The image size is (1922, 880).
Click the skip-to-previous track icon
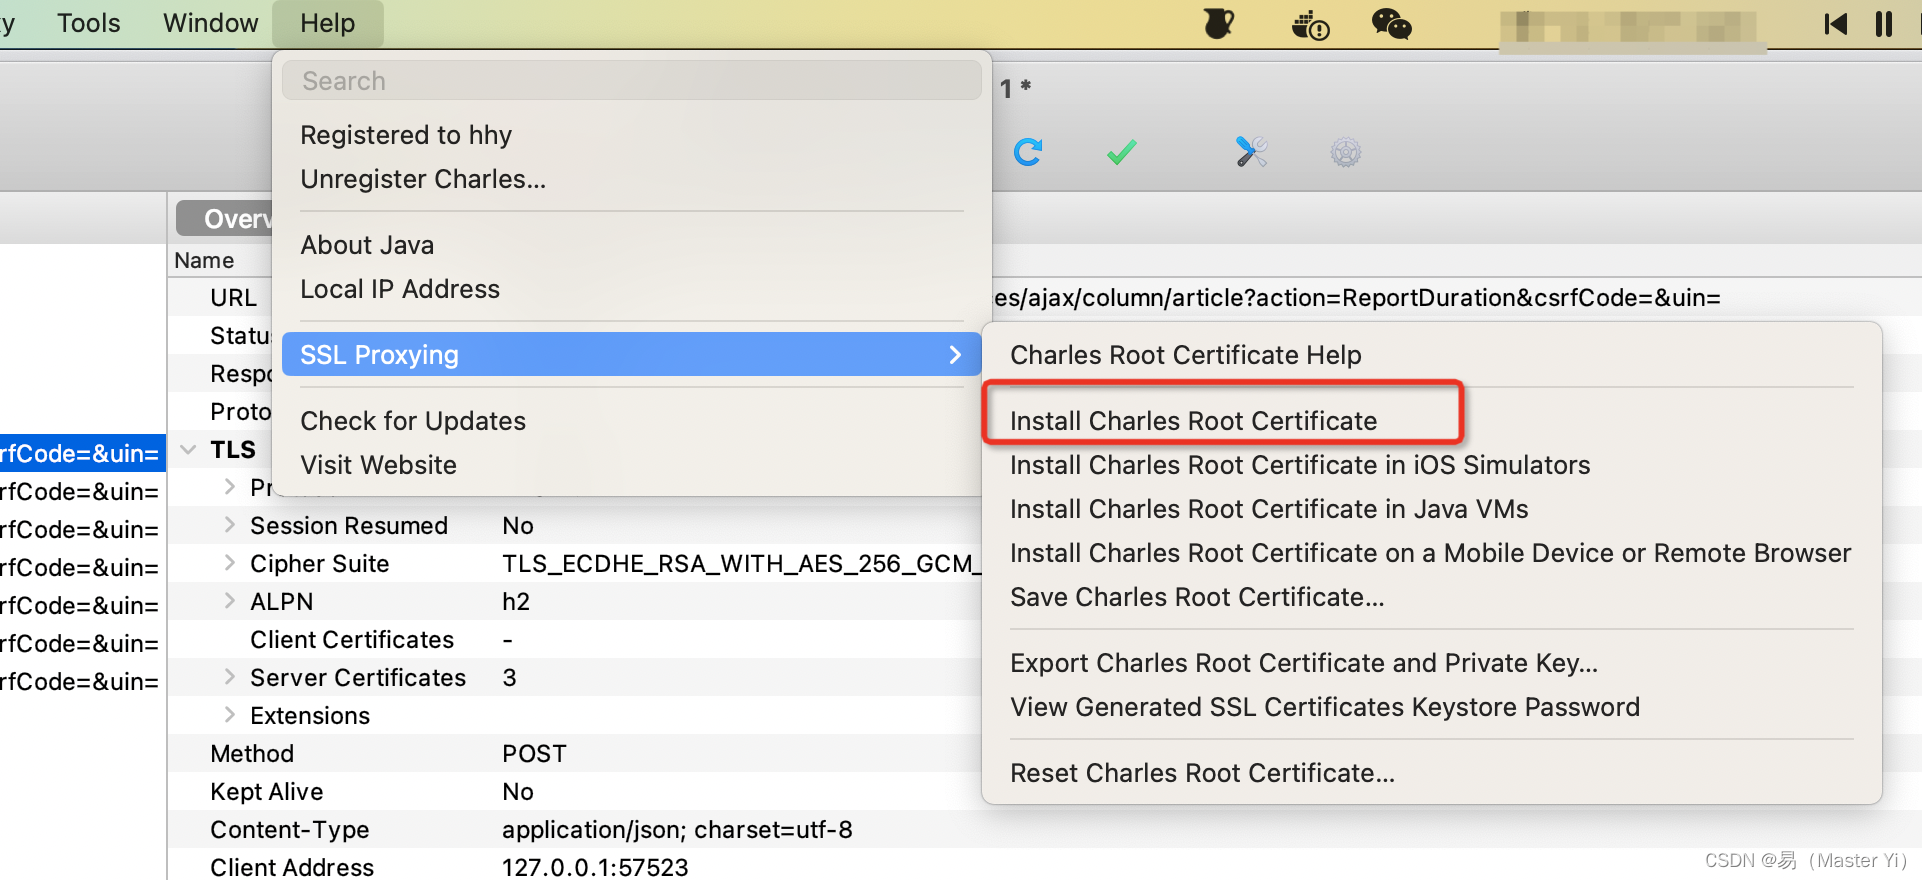tap(1835, 23)
